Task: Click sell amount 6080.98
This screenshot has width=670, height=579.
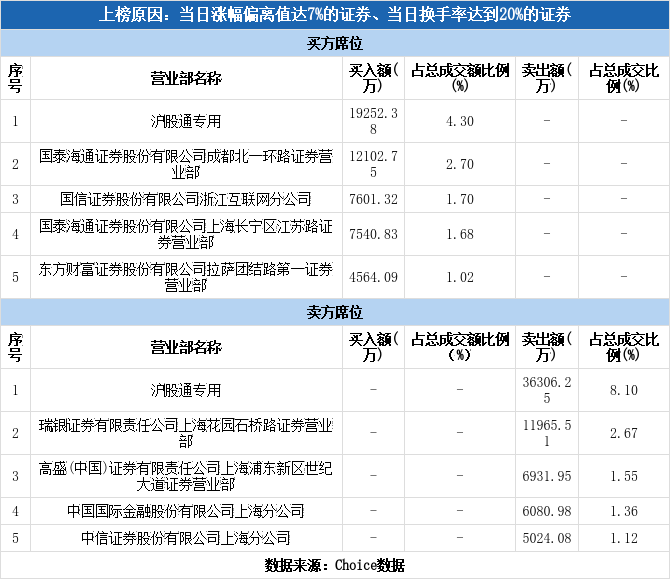Action: click(547, 511)
